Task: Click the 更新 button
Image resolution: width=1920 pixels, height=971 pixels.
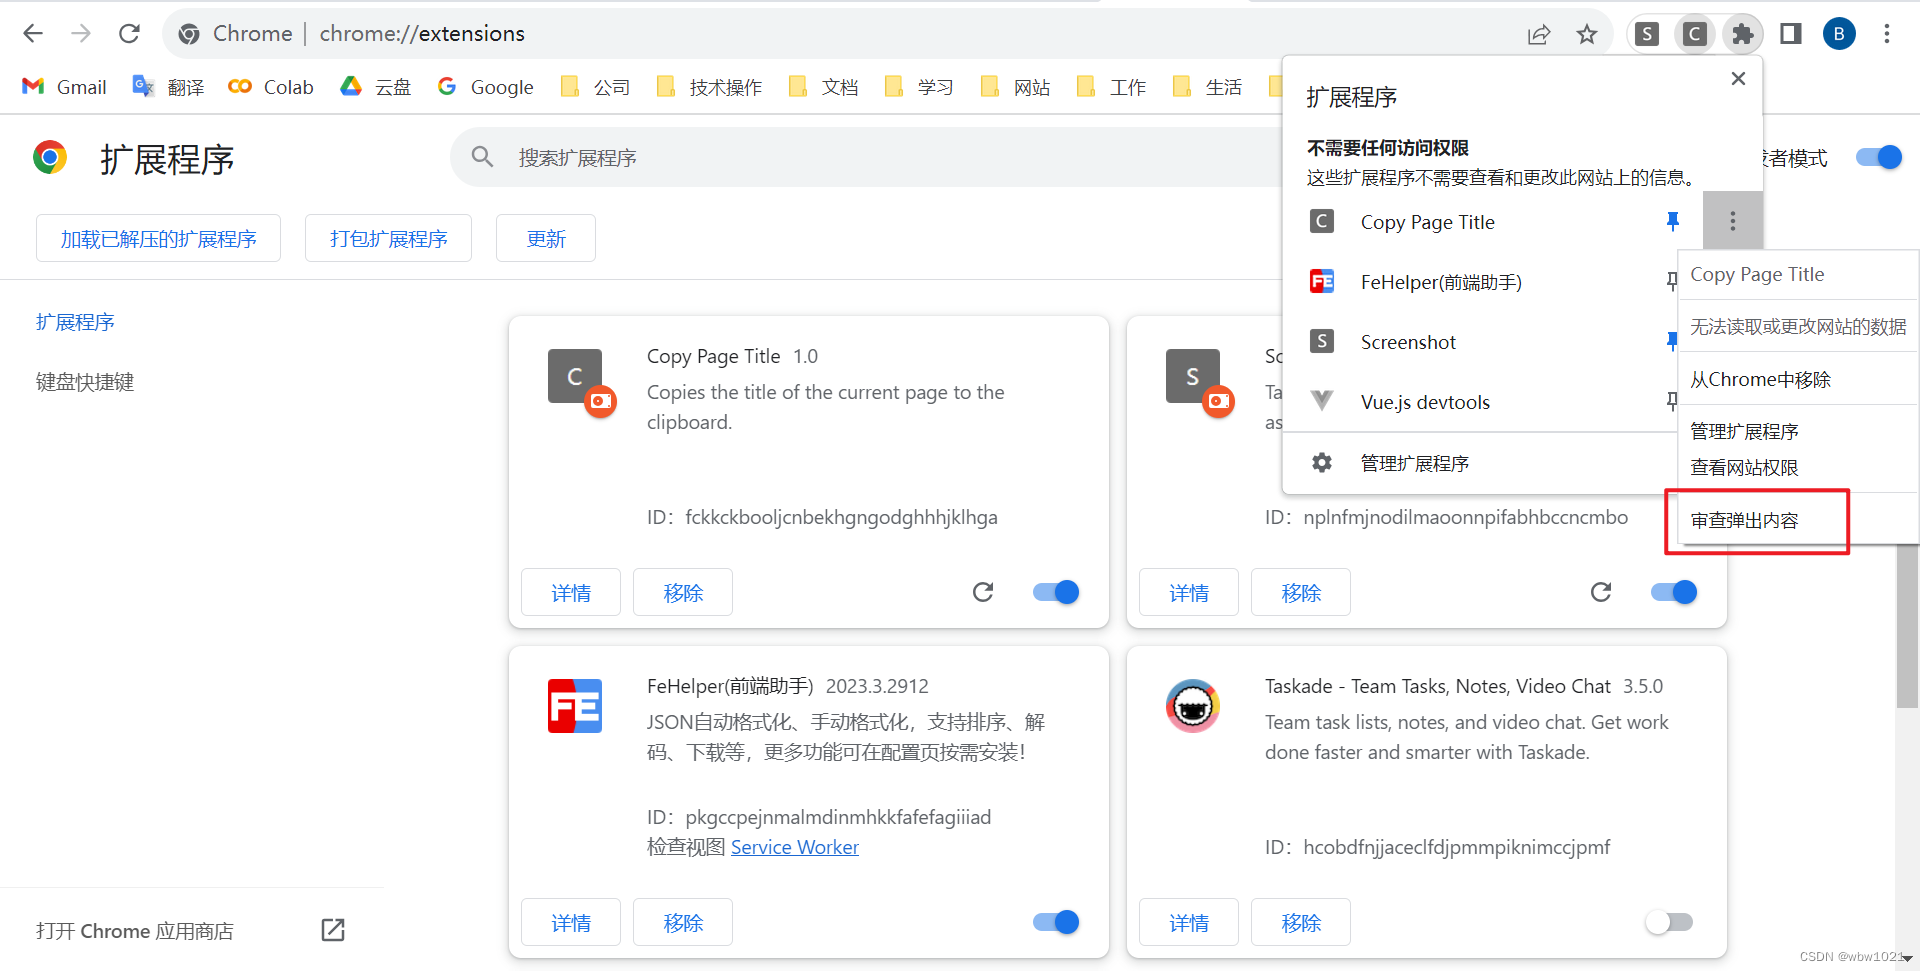Action: 546,238
